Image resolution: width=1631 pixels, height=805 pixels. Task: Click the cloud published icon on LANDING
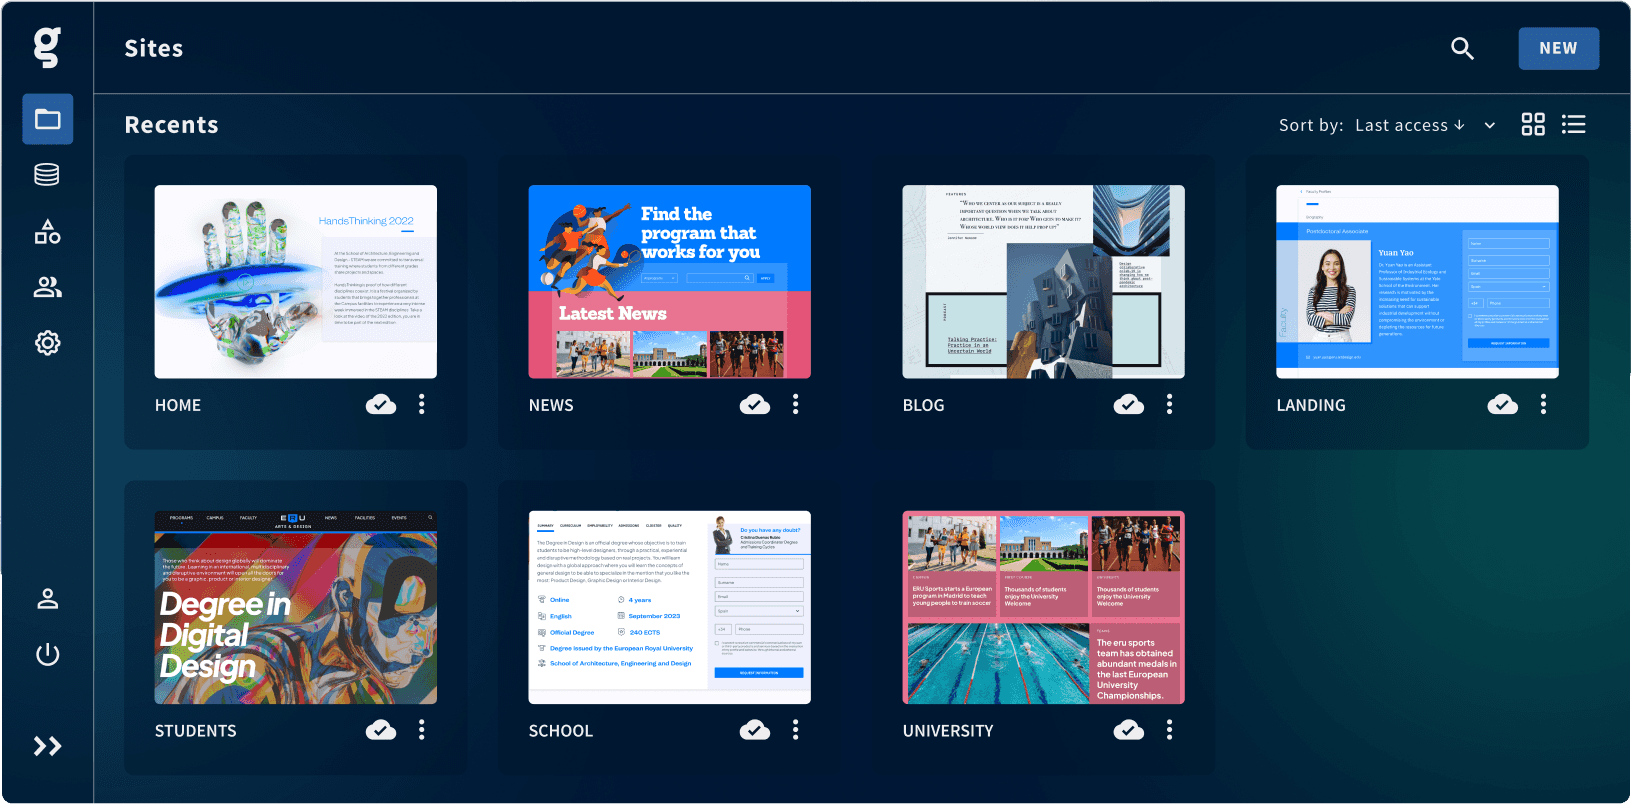[1503, 404]
